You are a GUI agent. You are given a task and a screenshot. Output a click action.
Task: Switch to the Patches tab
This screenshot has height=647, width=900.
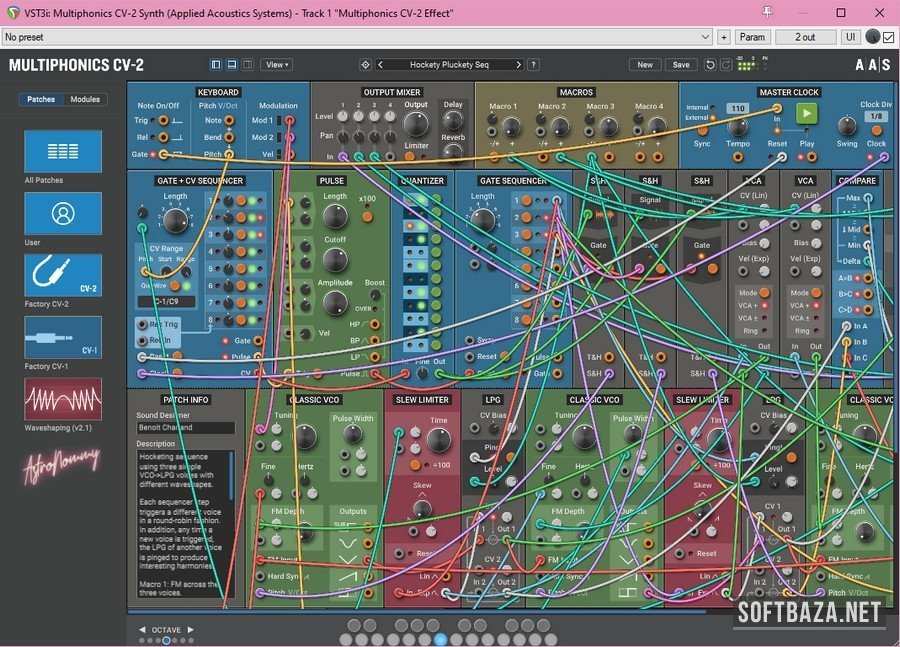[x=41, y=100]
